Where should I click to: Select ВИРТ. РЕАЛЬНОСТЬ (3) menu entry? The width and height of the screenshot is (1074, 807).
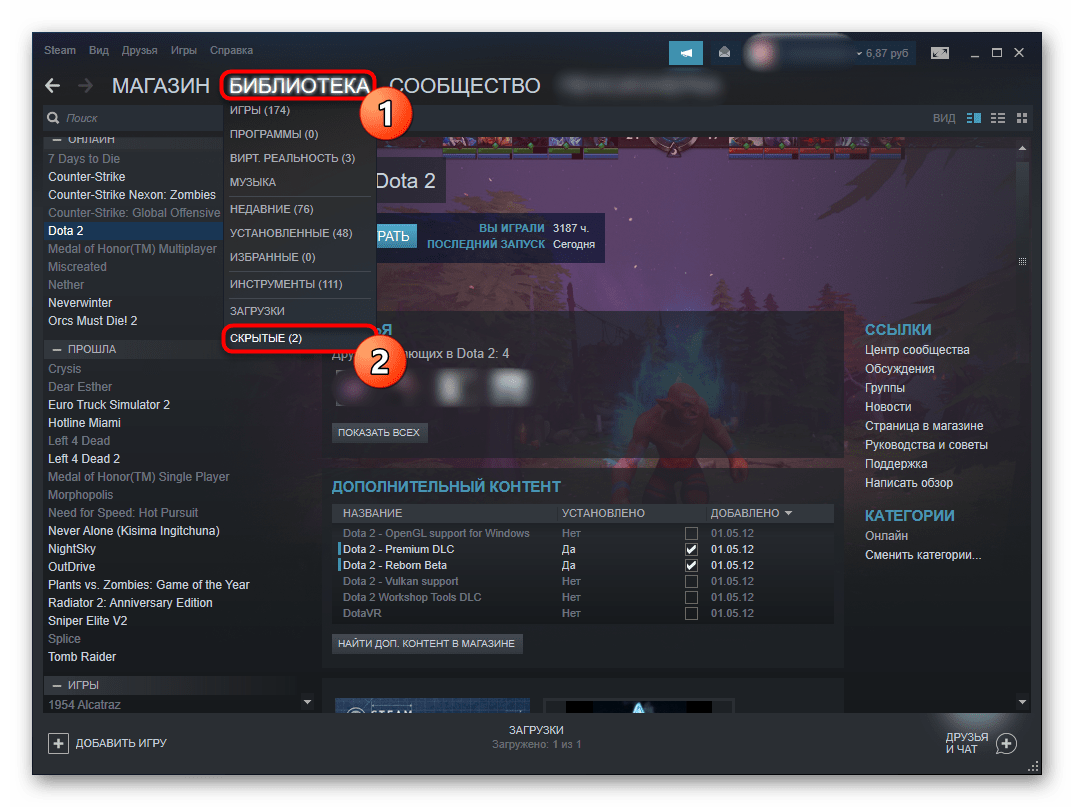click(x=292, y=158)
